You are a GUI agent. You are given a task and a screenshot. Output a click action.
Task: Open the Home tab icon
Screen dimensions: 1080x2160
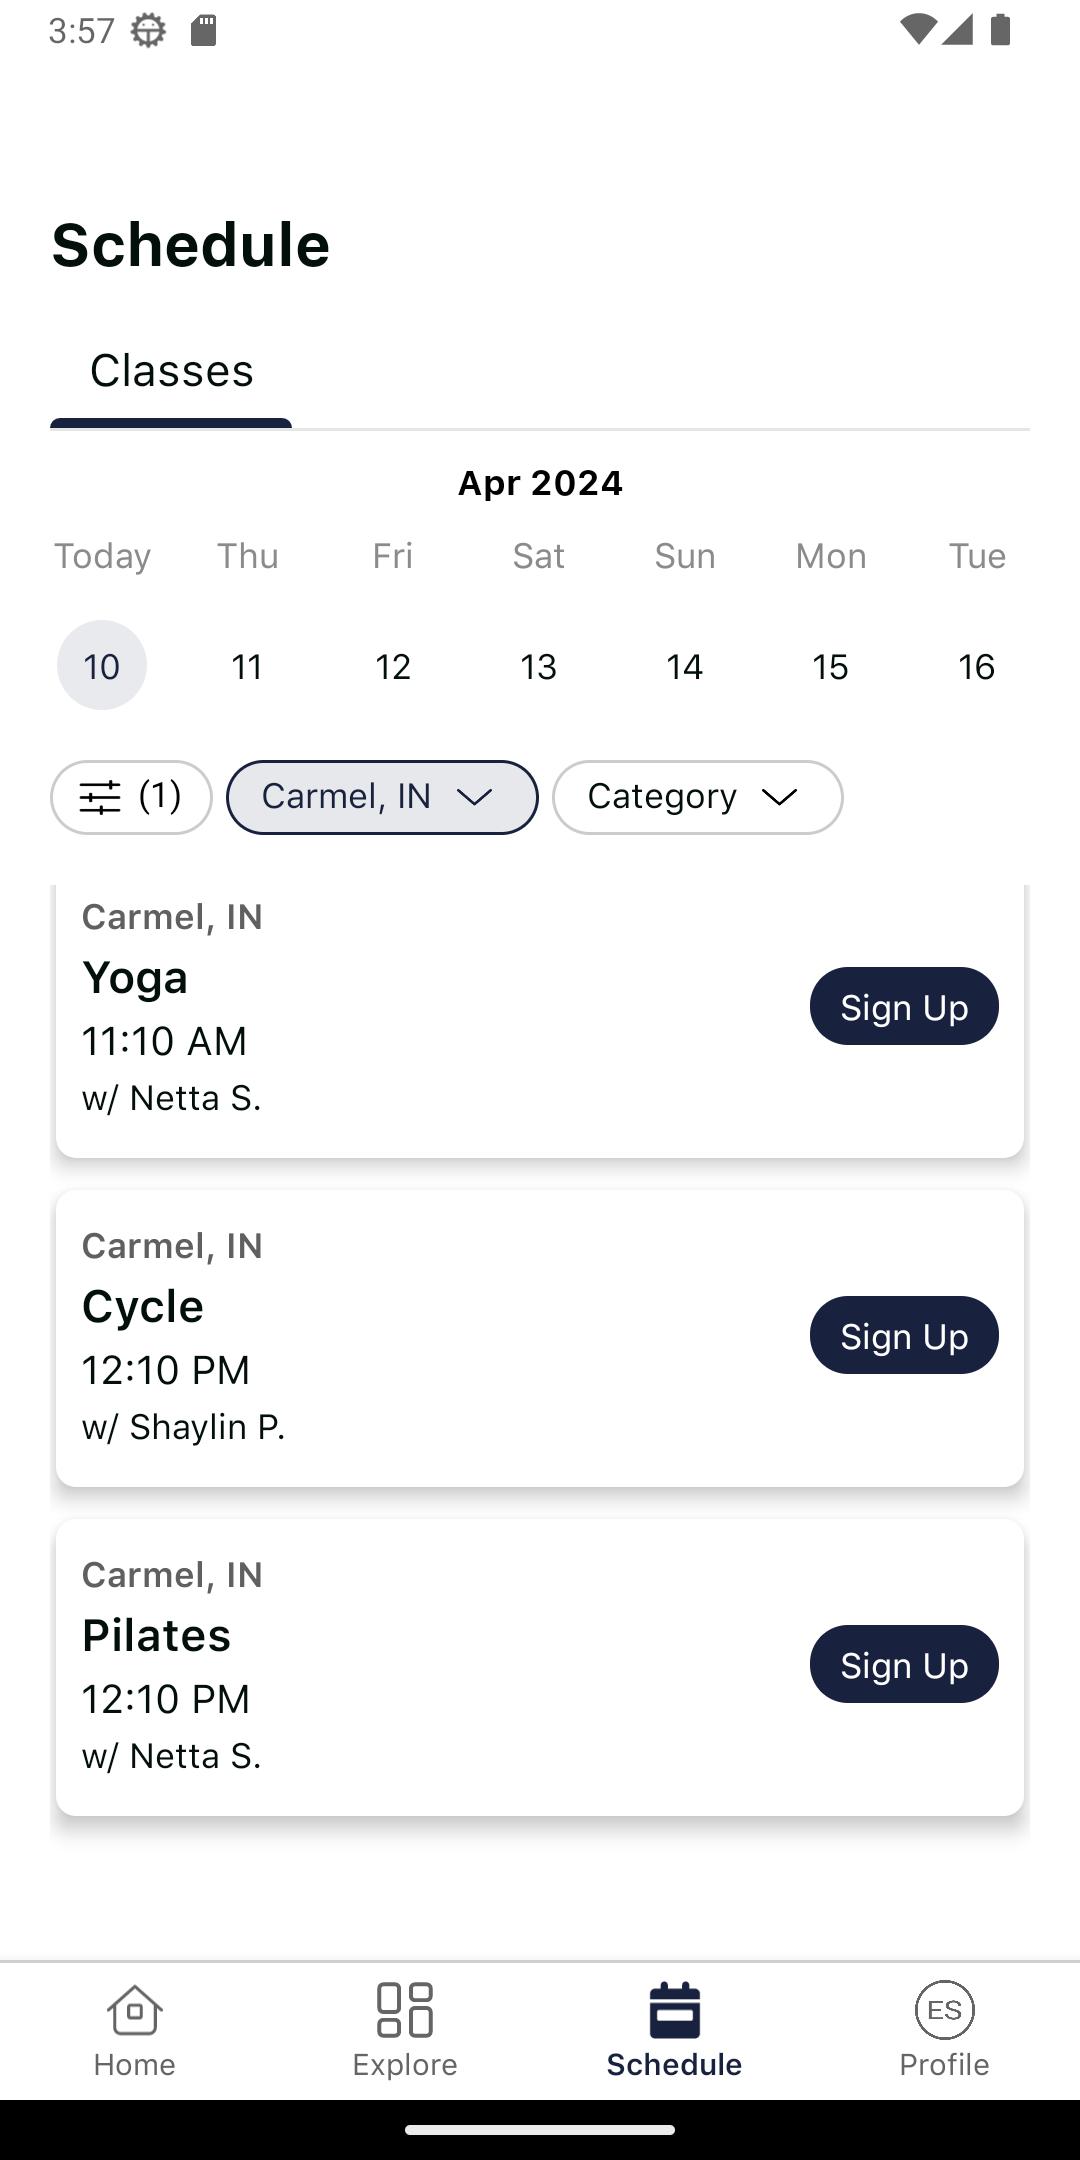[x=135, y=2010]
